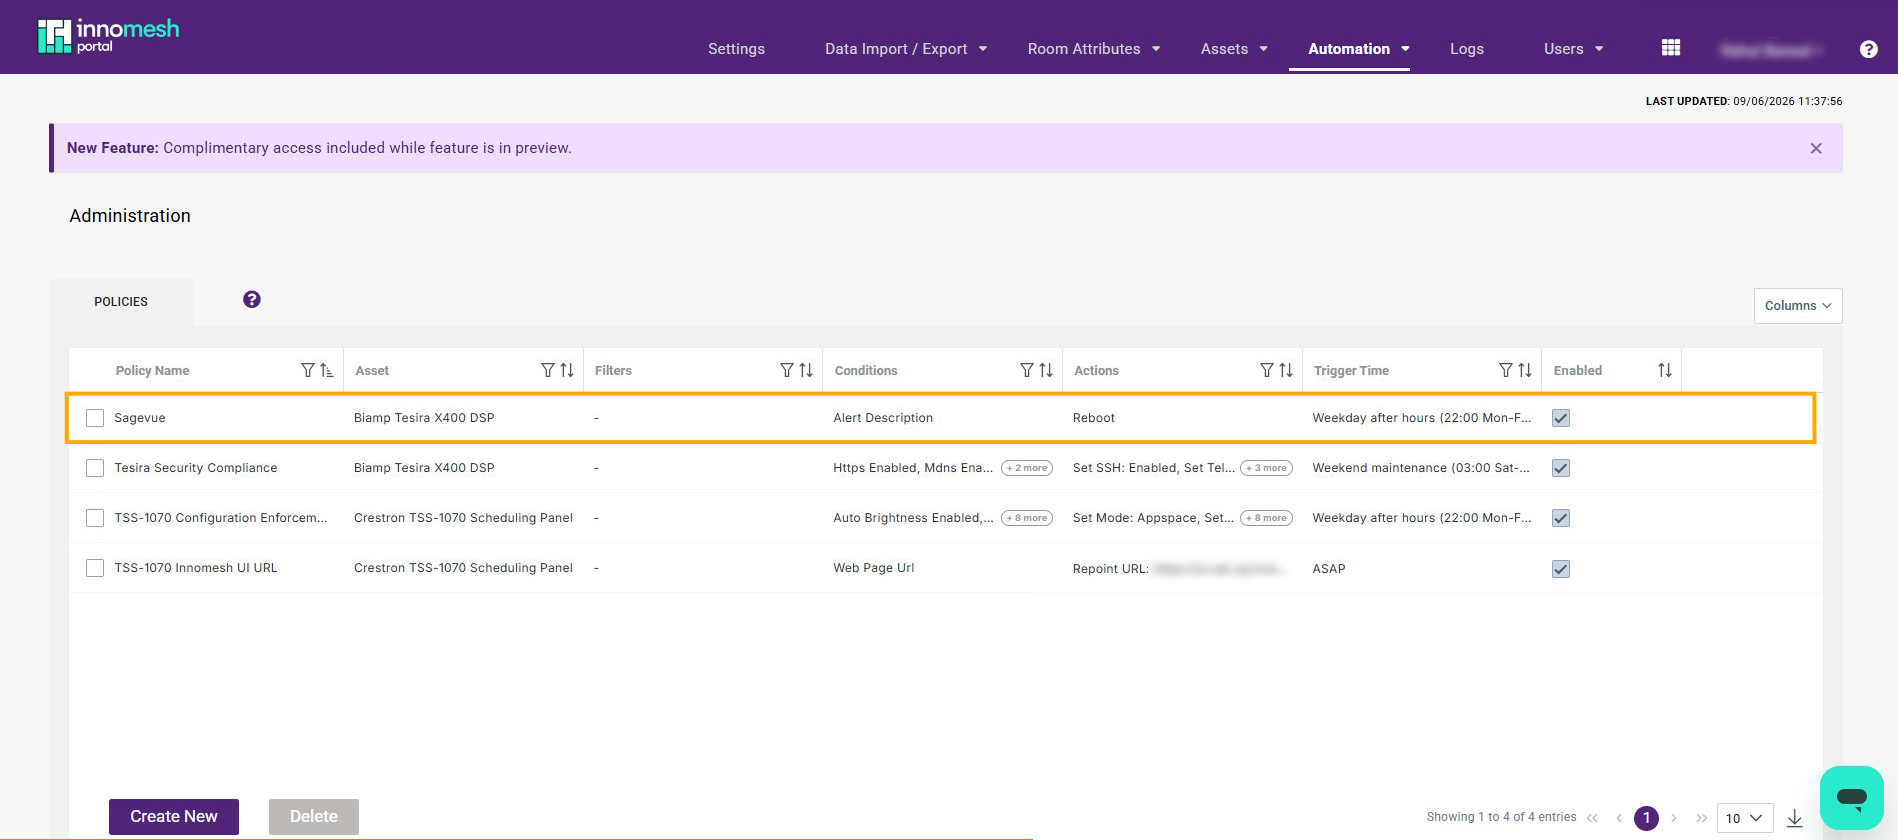Select page 1 in pagination
This screenshot has width=1898, height=840.
1646,818
